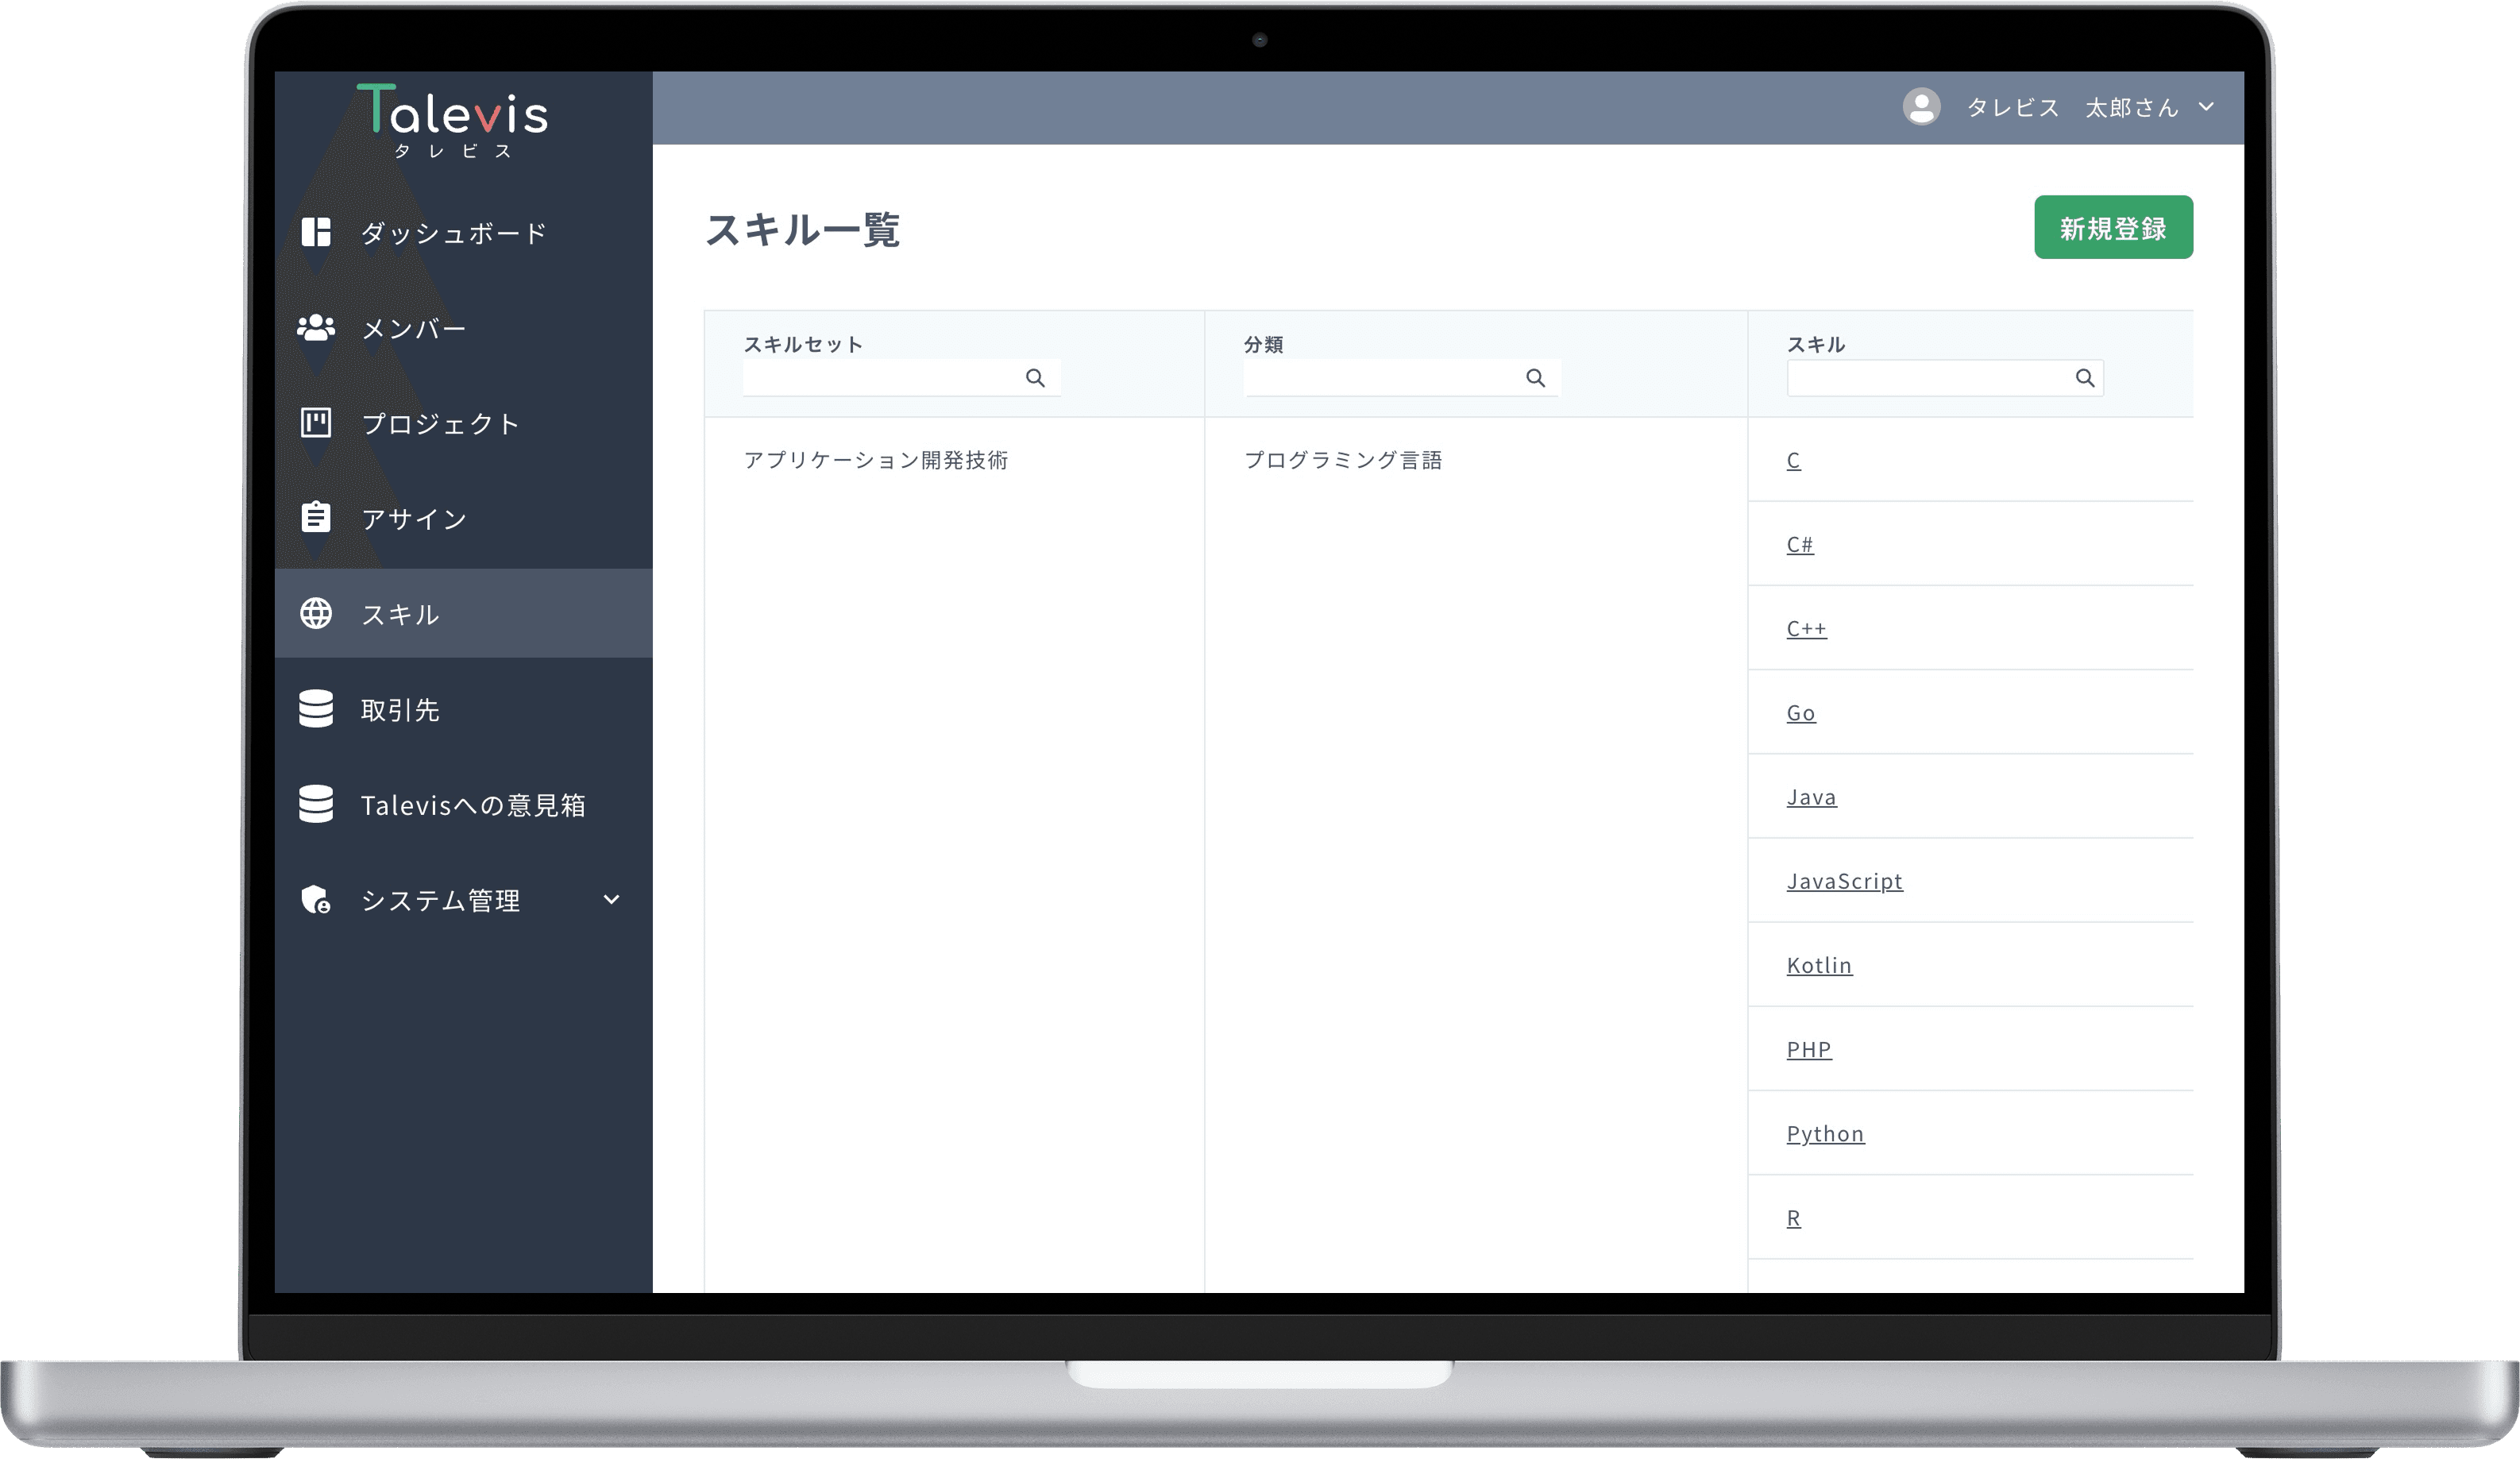The image size is (2520, 1459).
Task: Click the システム管理 shield icon
Action: pos(316,899)
